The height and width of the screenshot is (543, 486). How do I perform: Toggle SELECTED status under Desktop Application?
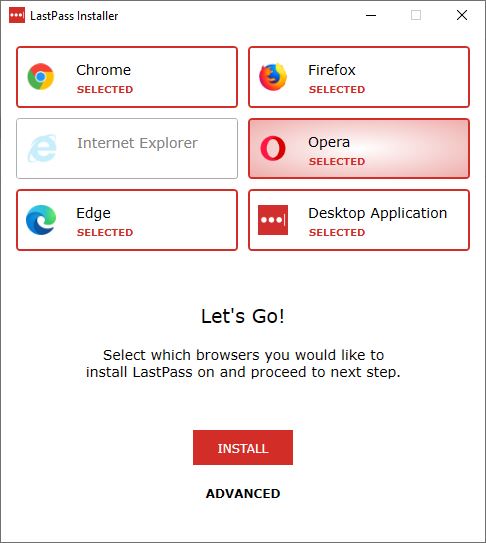(337, 232)
